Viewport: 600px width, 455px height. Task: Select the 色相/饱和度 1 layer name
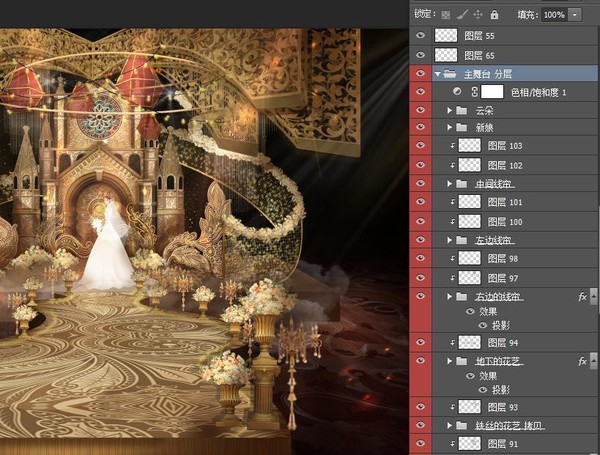point(539,92)
